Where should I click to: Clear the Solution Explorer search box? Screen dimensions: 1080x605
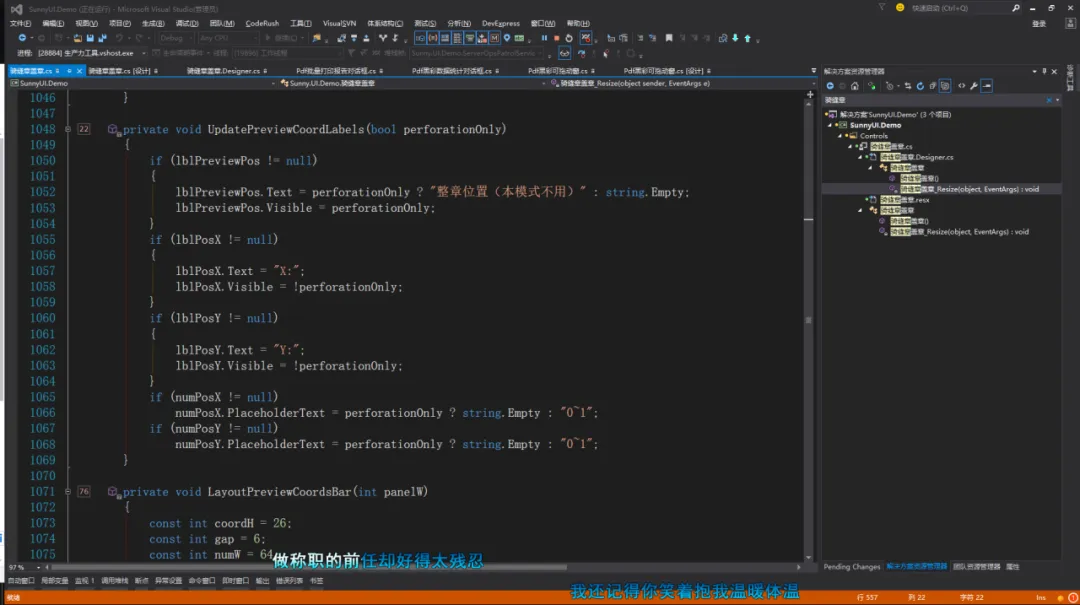(x=1049, y=100)
